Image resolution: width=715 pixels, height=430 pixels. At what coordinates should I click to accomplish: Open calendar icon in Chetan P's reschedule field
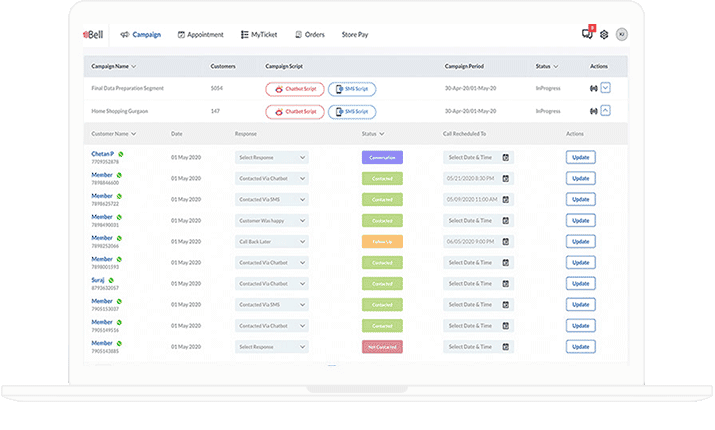506,158
